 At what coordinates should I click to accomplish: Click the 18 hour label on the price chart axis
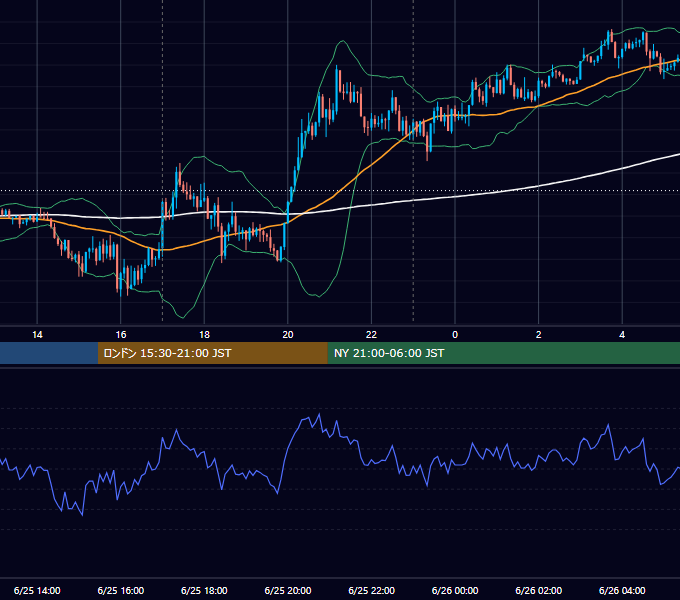point(204,335)
